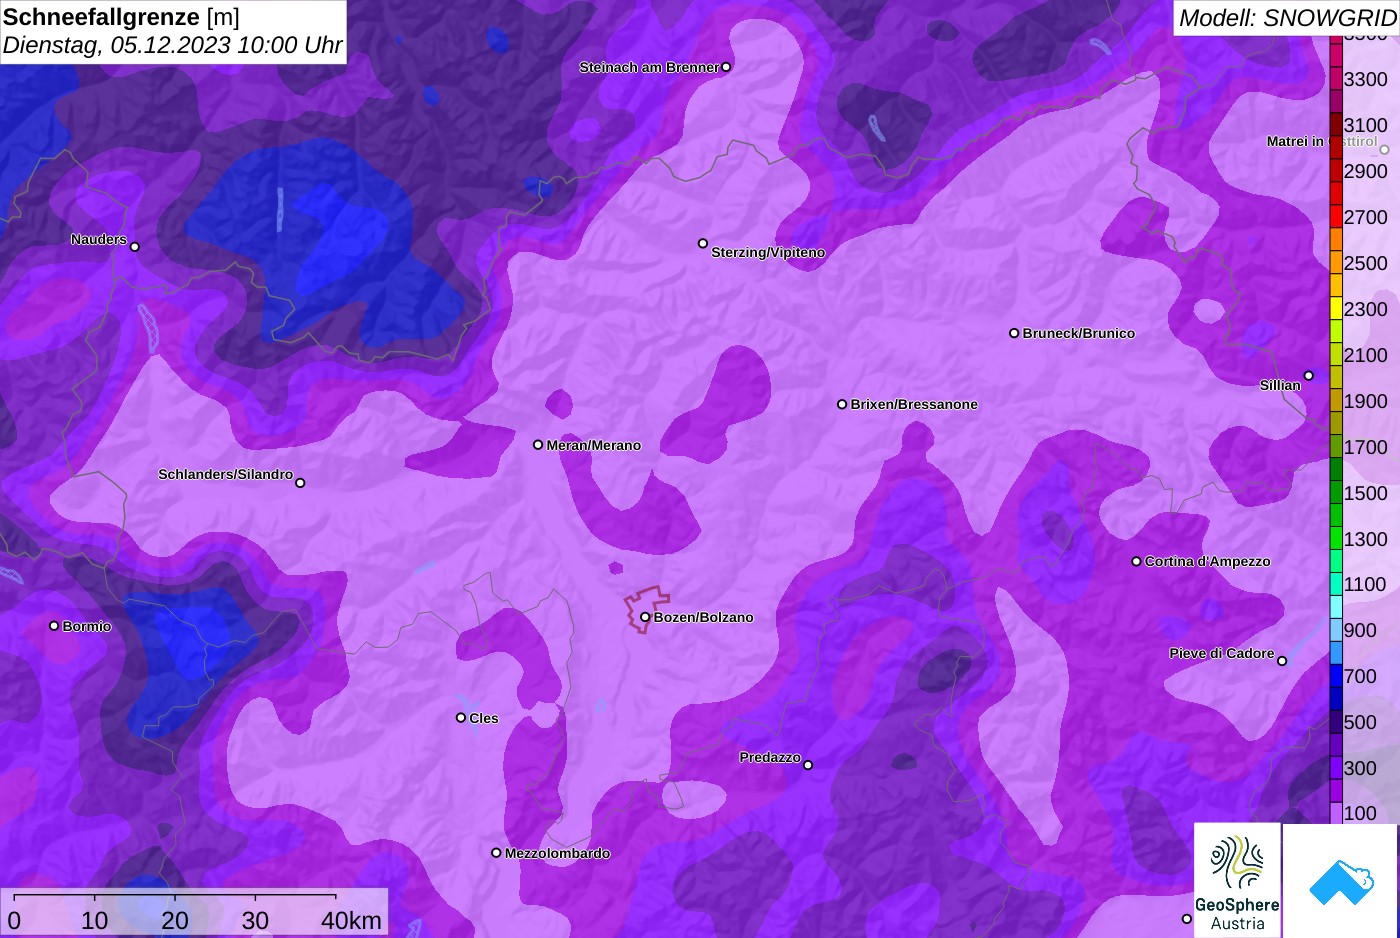This screenshot has height=938, width=1400.
Task: Click the Sterzing/Vipiteno marker dot
Action: 703,243
